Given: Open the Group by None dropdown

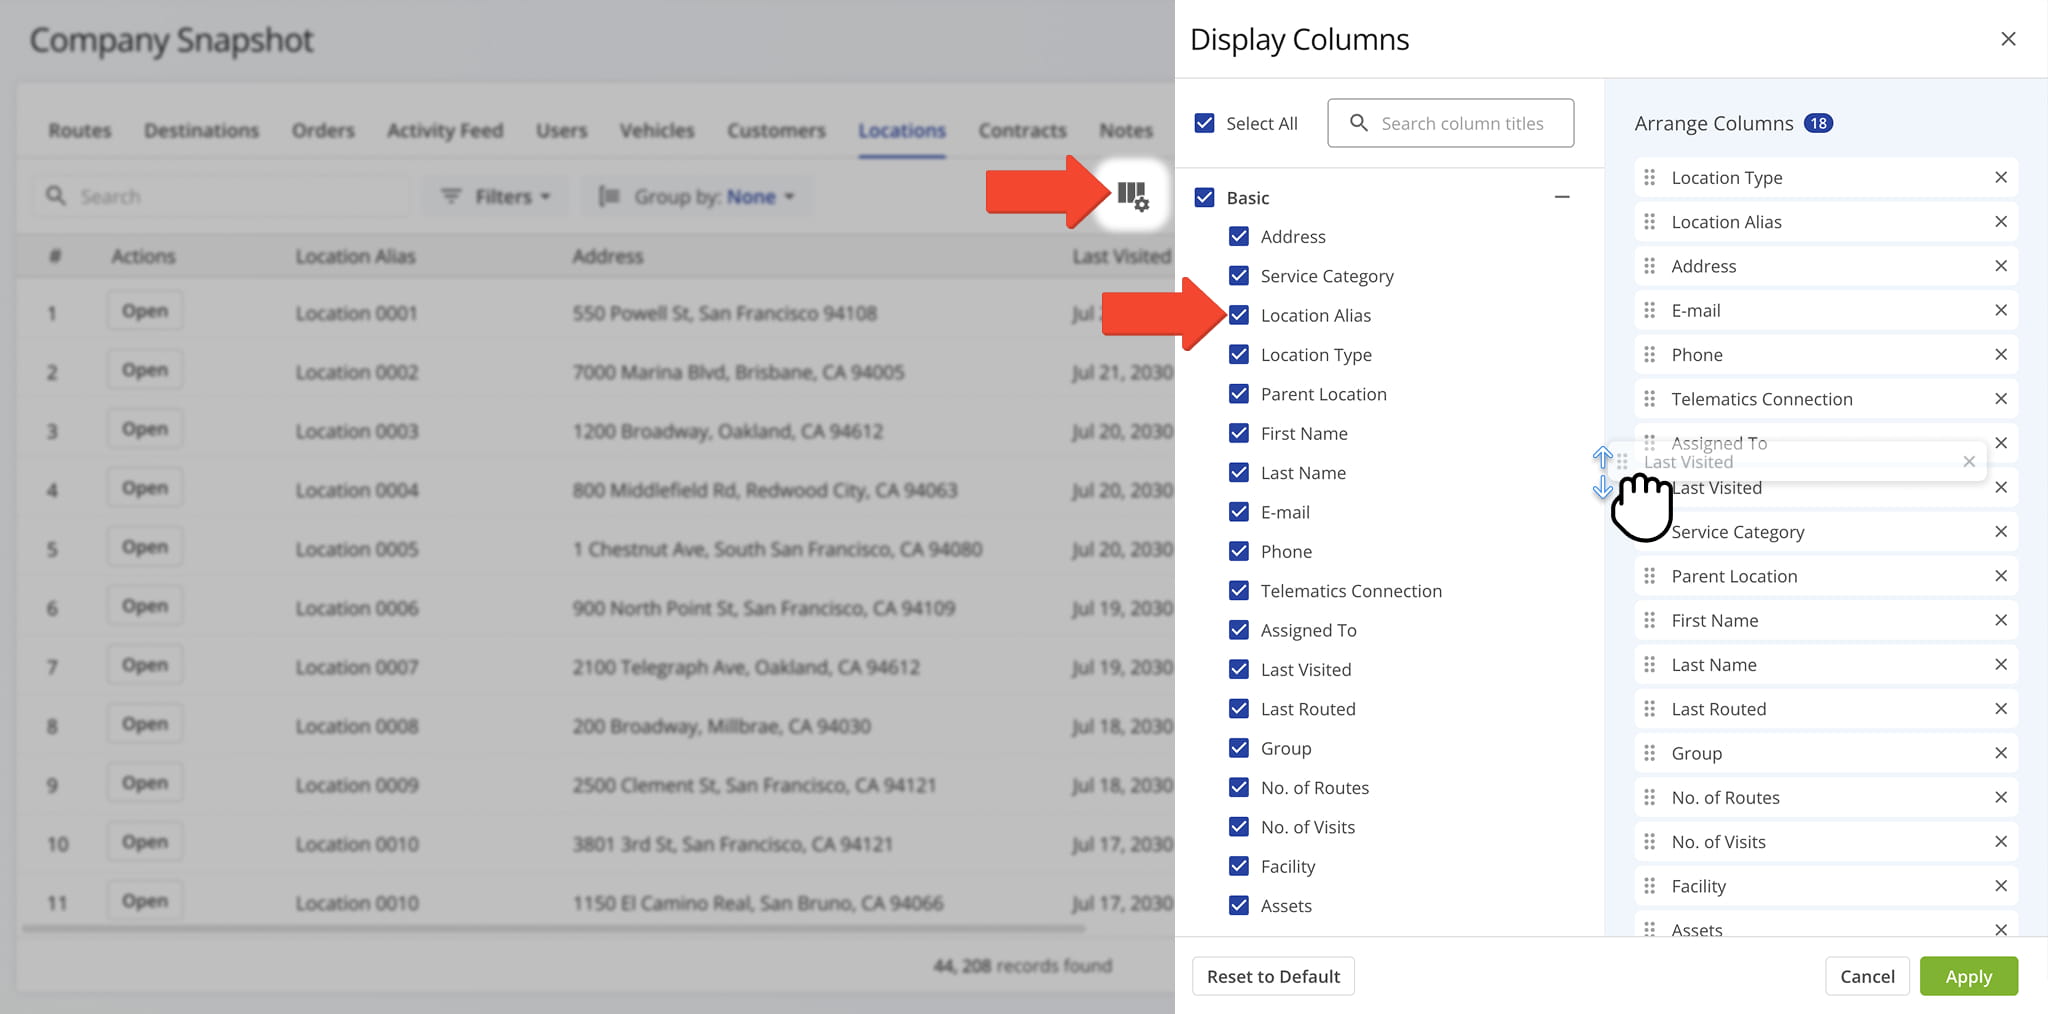Looking at the screenshot, I should (x=697, y=196).
